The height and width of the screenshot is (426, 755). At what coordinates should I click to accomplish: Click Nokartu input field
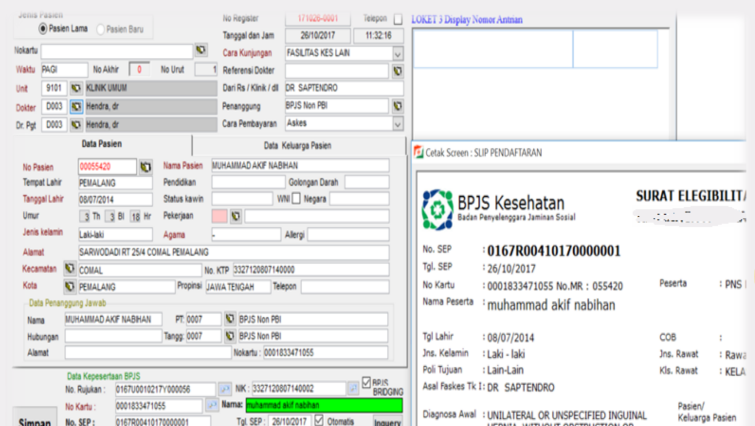pos(117,51)
